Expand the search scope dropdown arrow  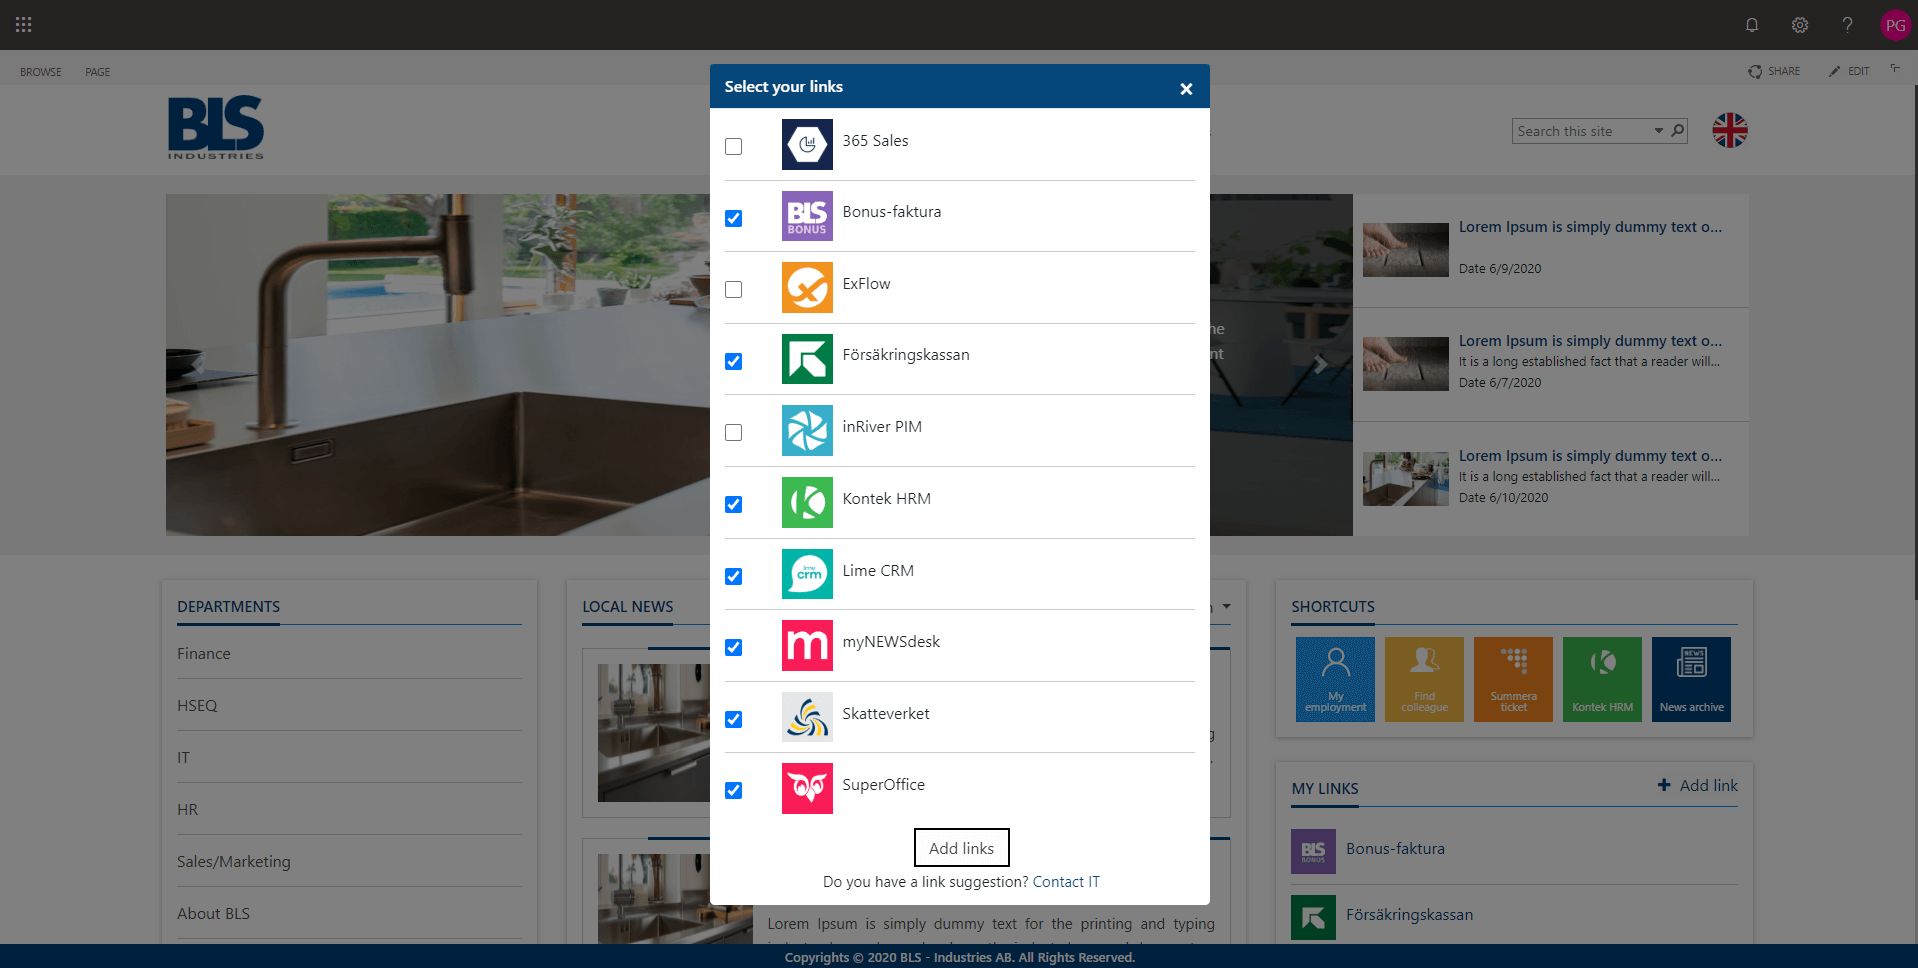coord(1658,131)
